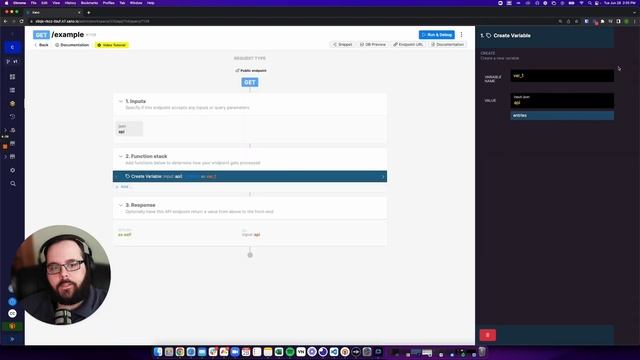Open Google Chrome in the Dock
The width and height of the screenshot is (640, 360).
coord(180,352)
